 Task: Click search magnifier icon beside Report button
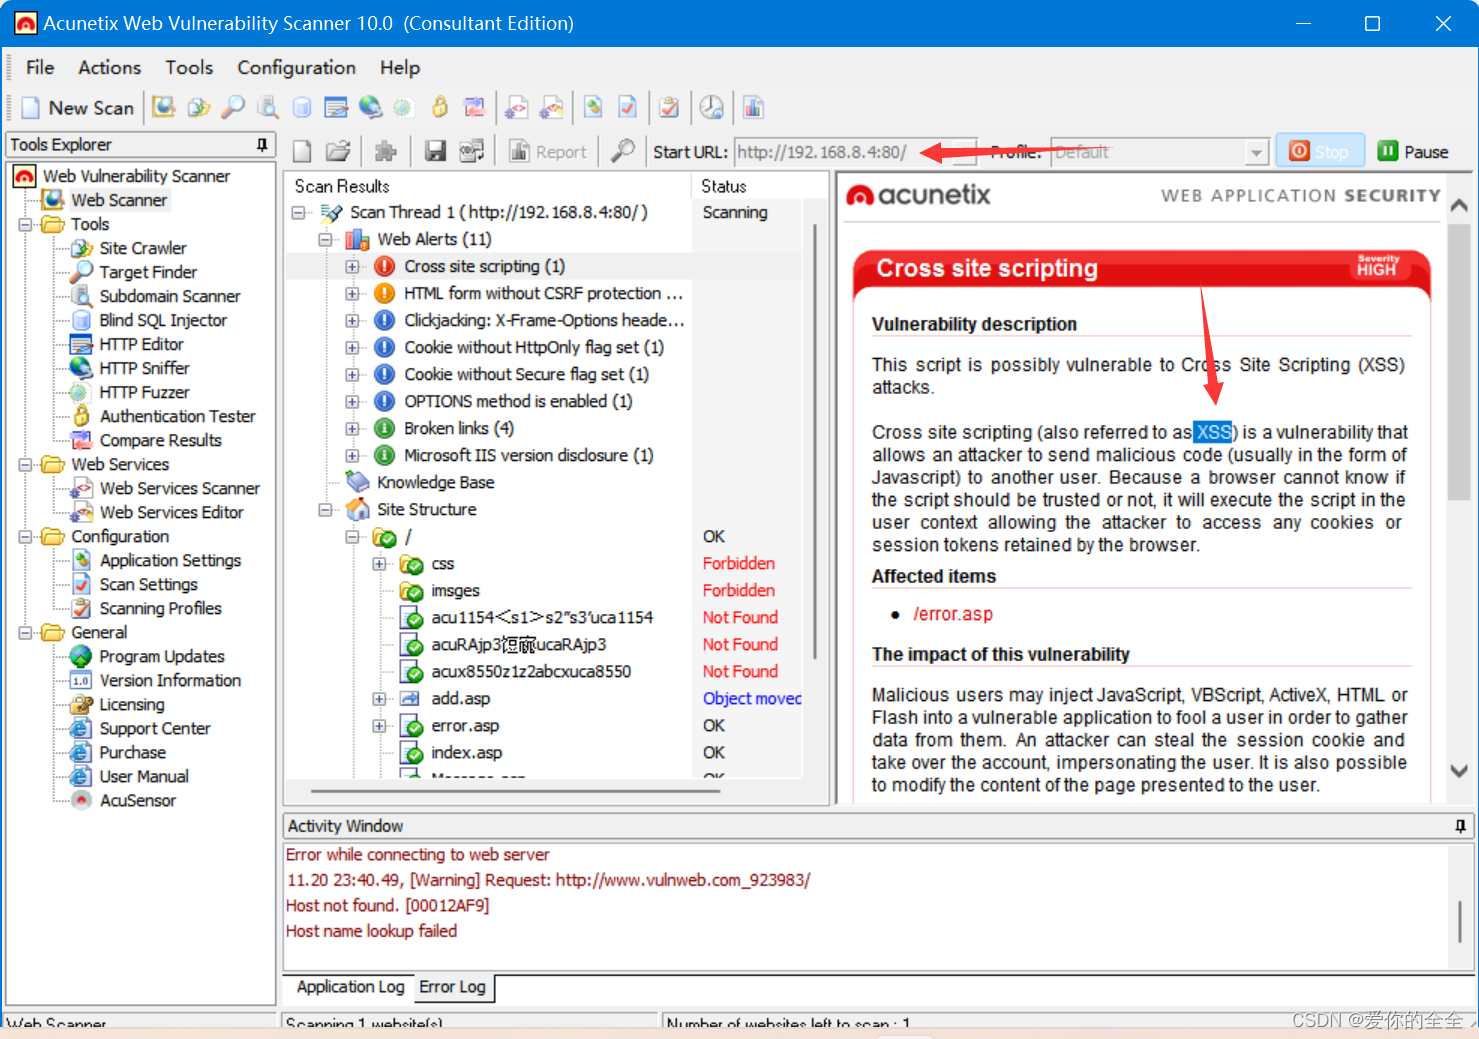(622, 151)
